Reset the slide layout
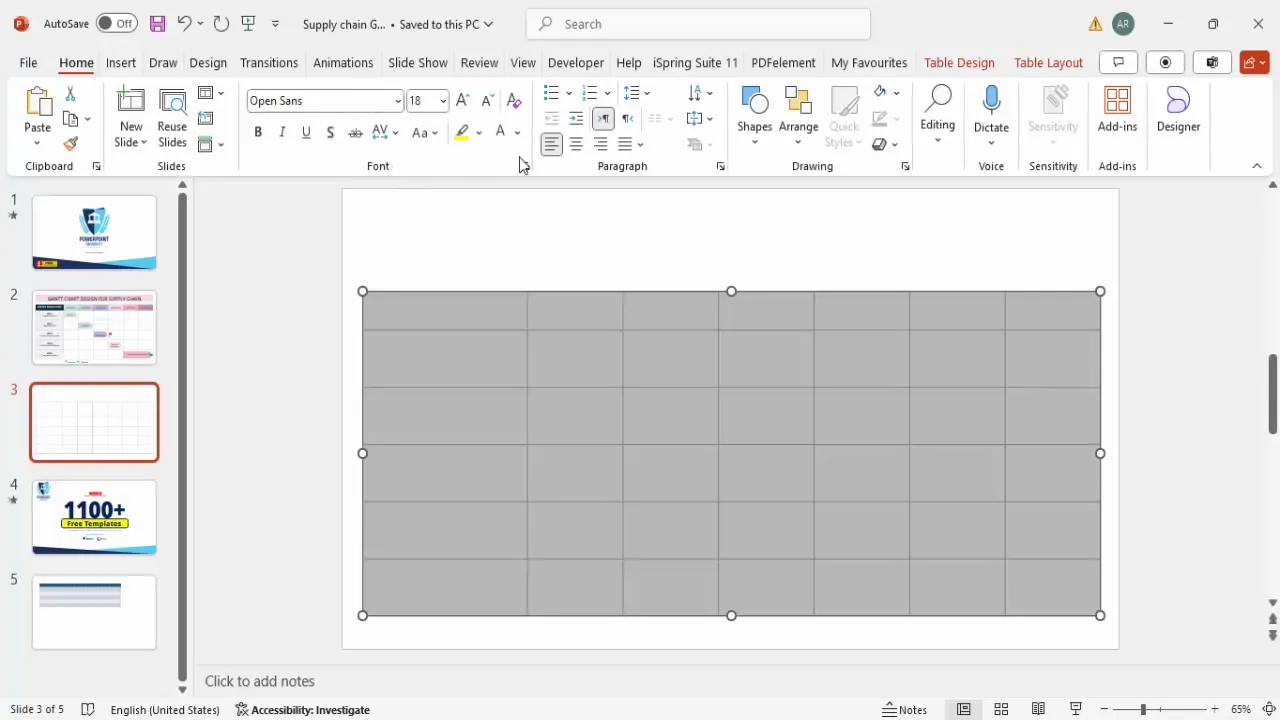Viewport: 1280px width, 720px height. pyautogui.click(x=205, y=119)
